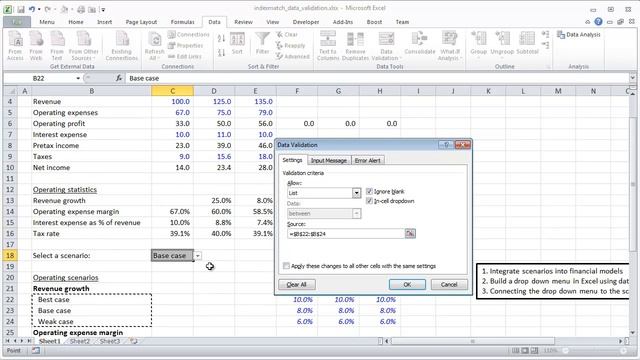
Task: Open Excel Help question mark icon
Action: pyautogui.click(x=598, y=22)
